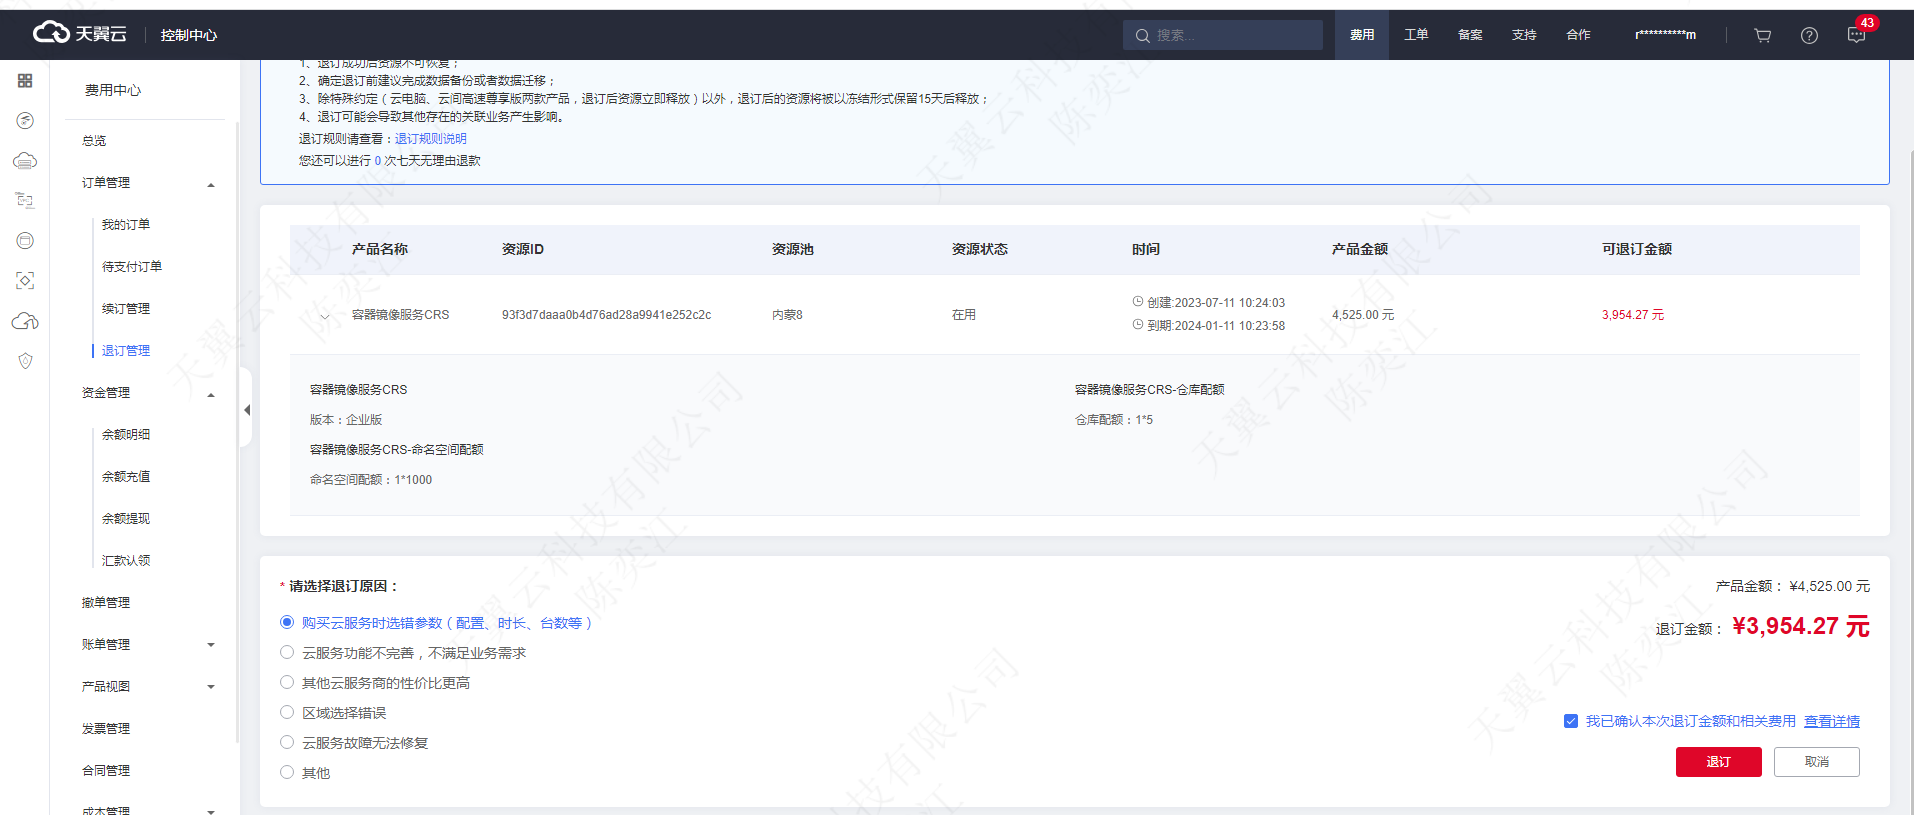
Task: Open the help question mark icon
Action: 1809,35
